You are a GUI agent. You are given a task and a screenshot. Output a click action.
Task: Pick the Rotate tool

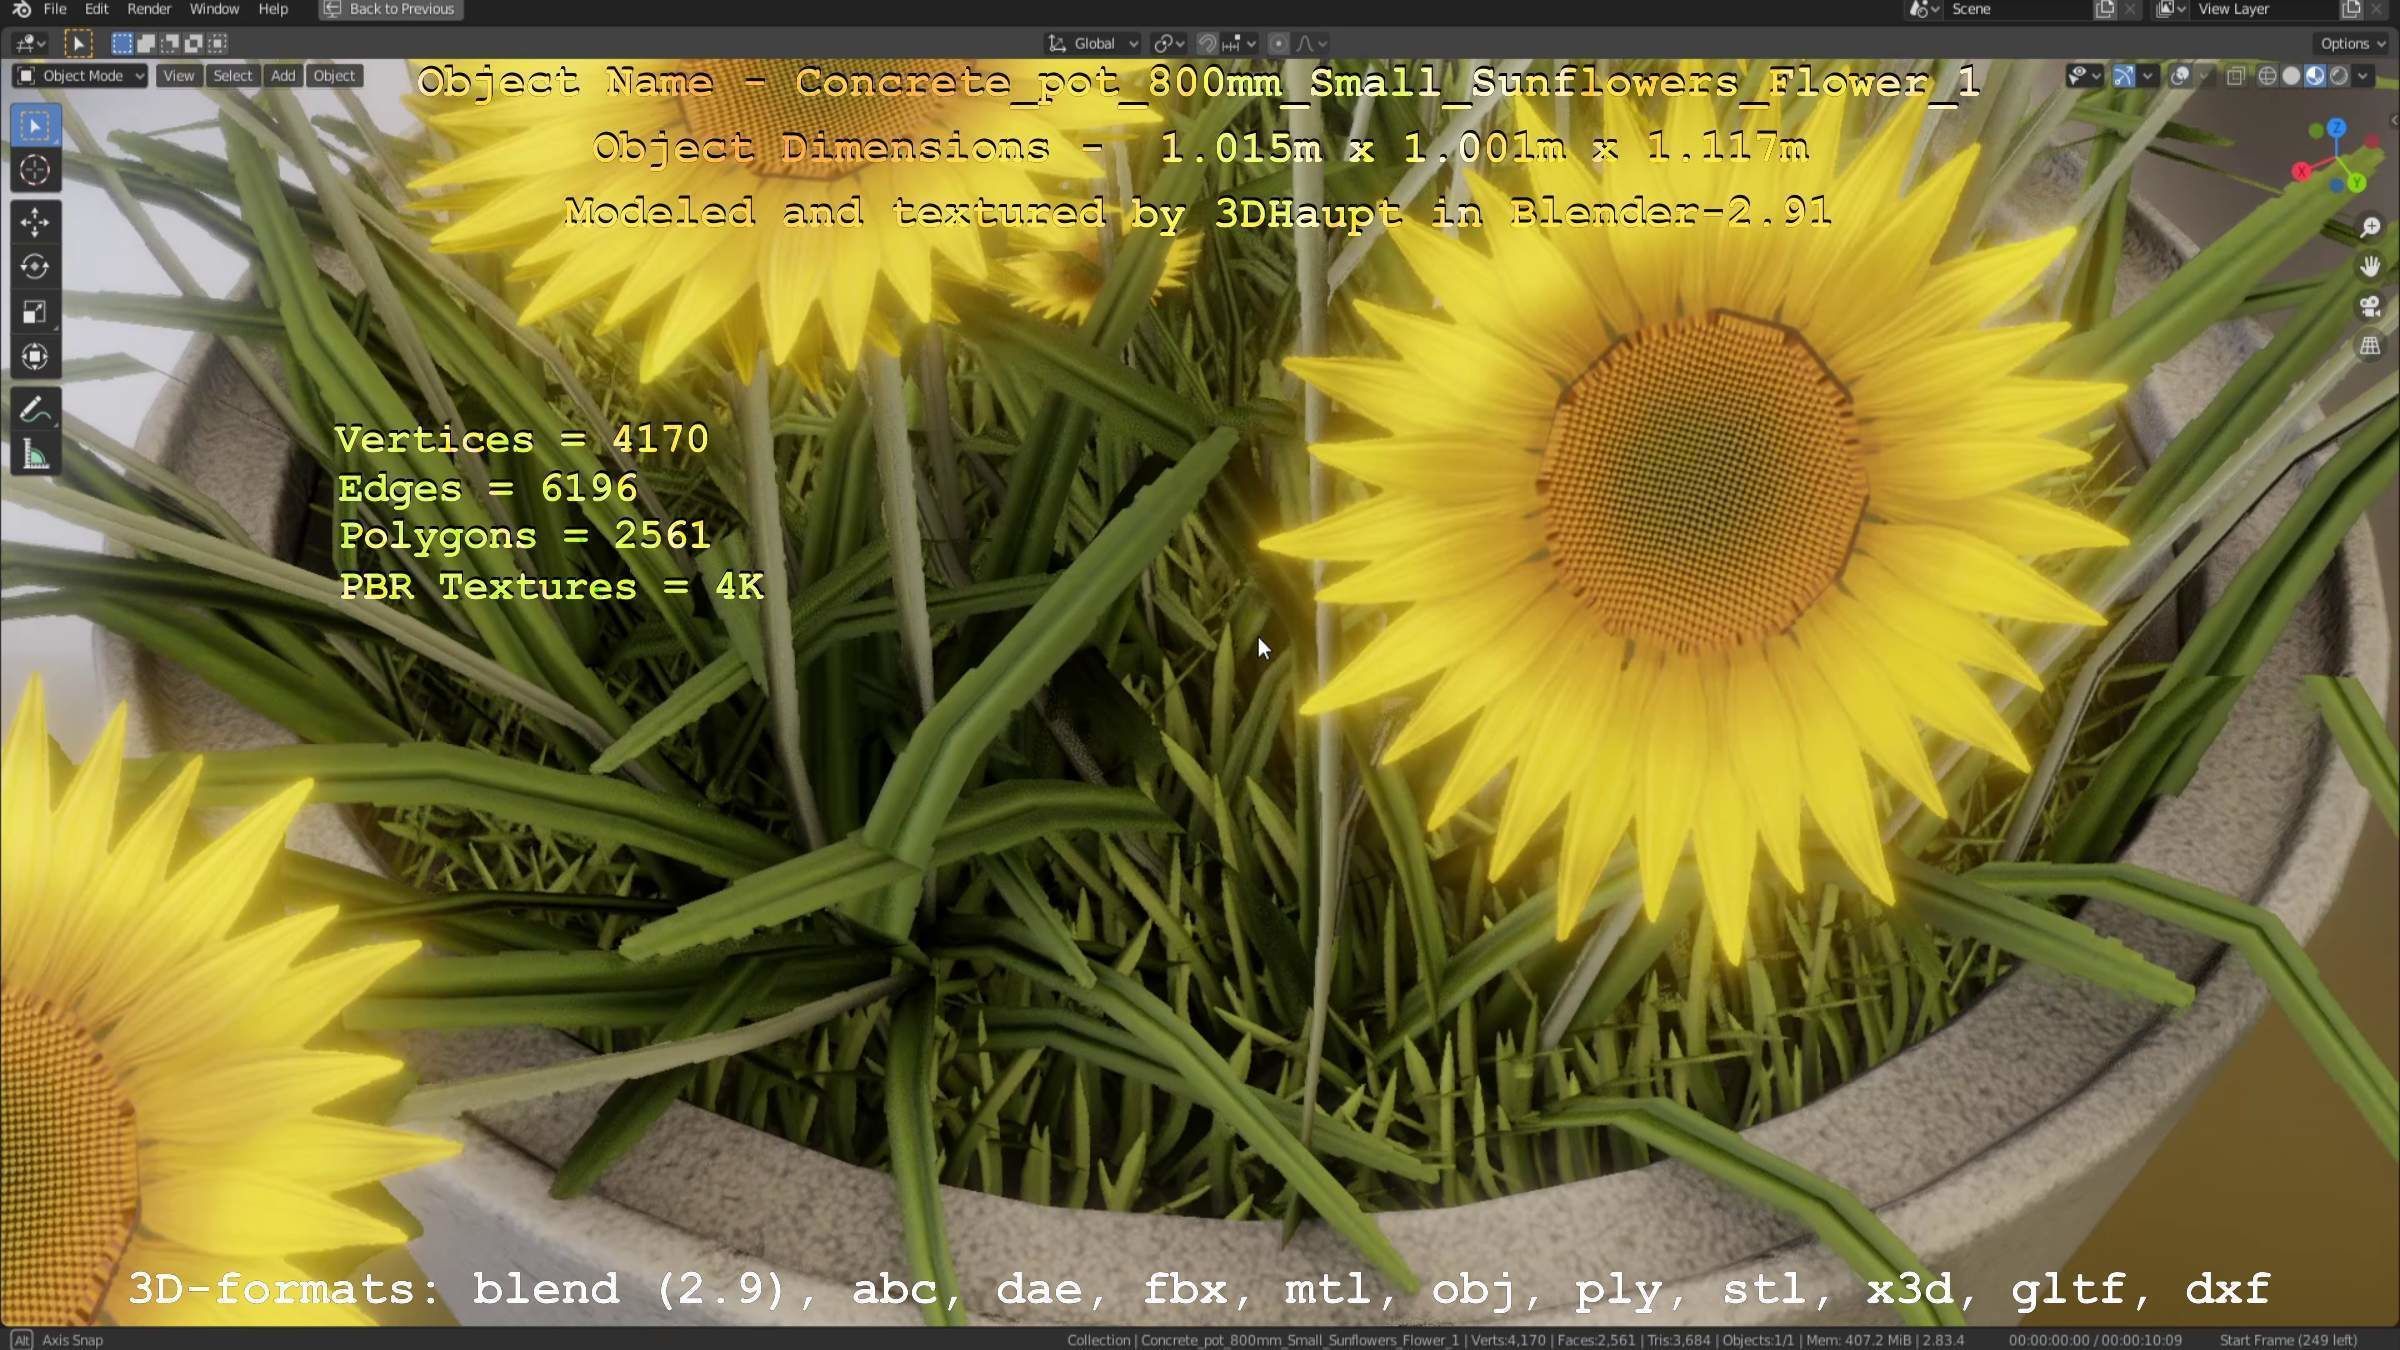click(x=35, y=267)
